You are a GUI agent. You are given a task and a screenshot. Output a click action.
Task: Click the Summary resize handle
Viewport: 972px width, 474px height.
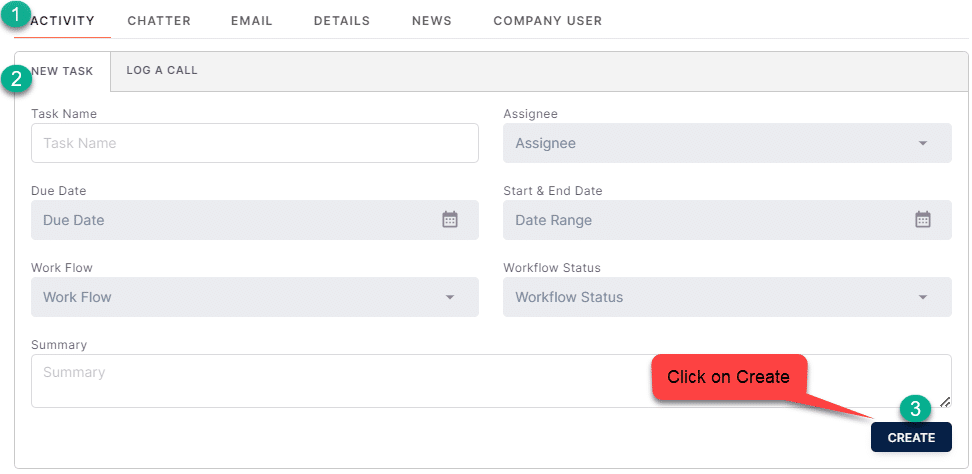[x=945, y=402]
